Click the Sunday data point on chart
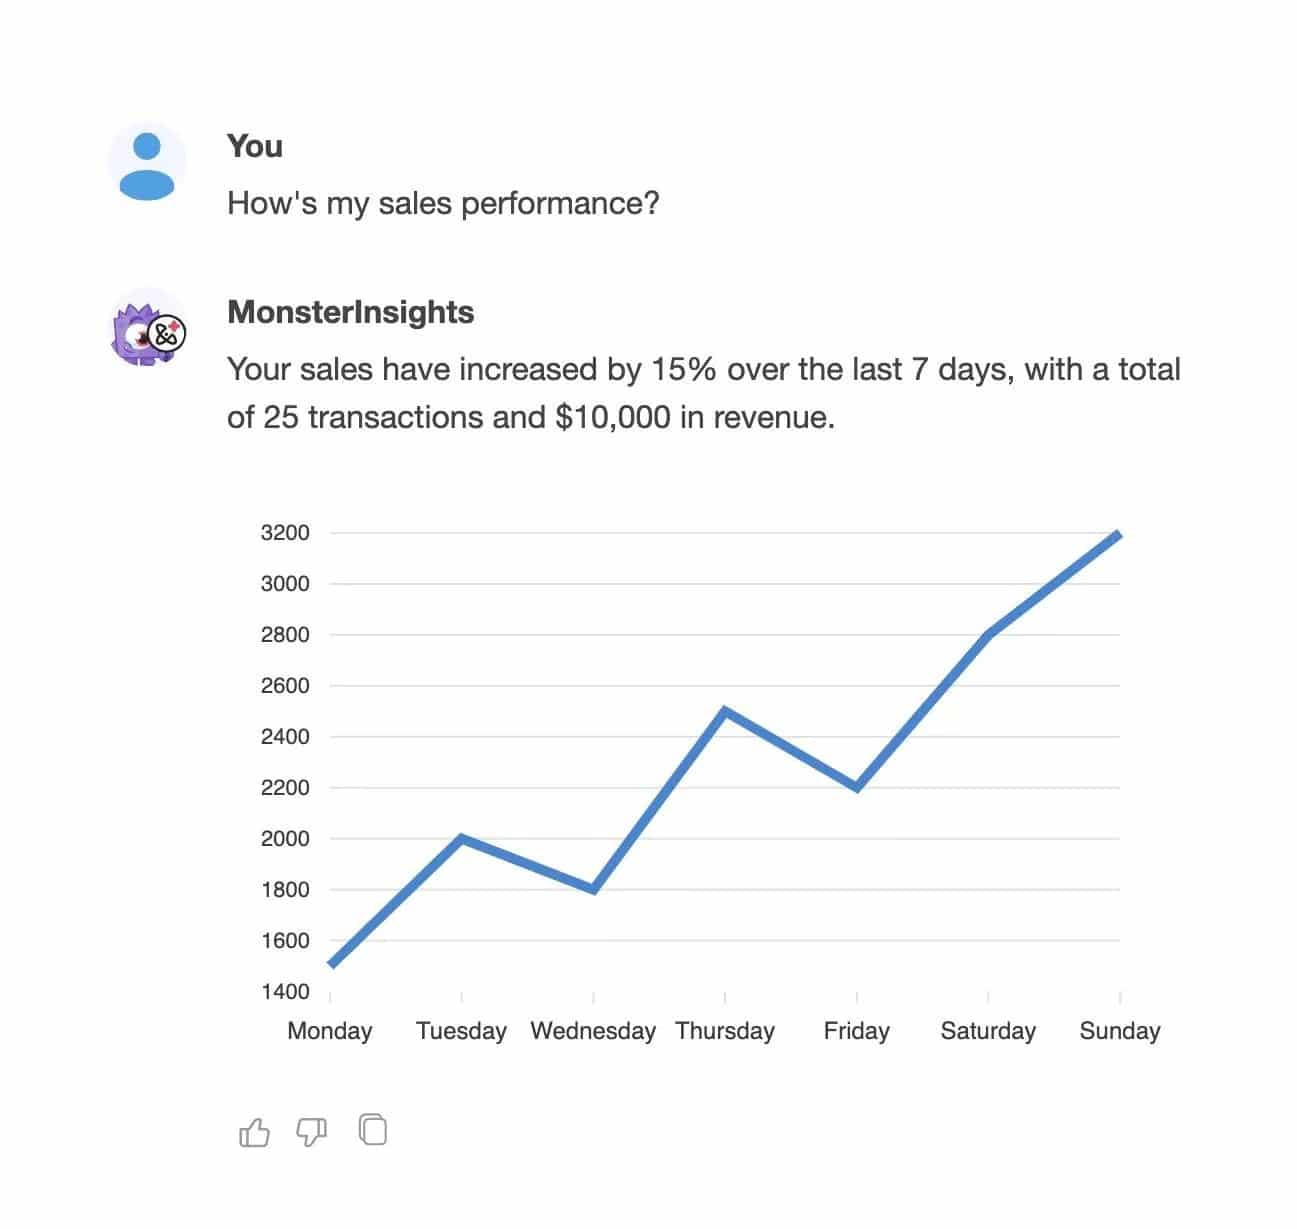 [1118, 536]
